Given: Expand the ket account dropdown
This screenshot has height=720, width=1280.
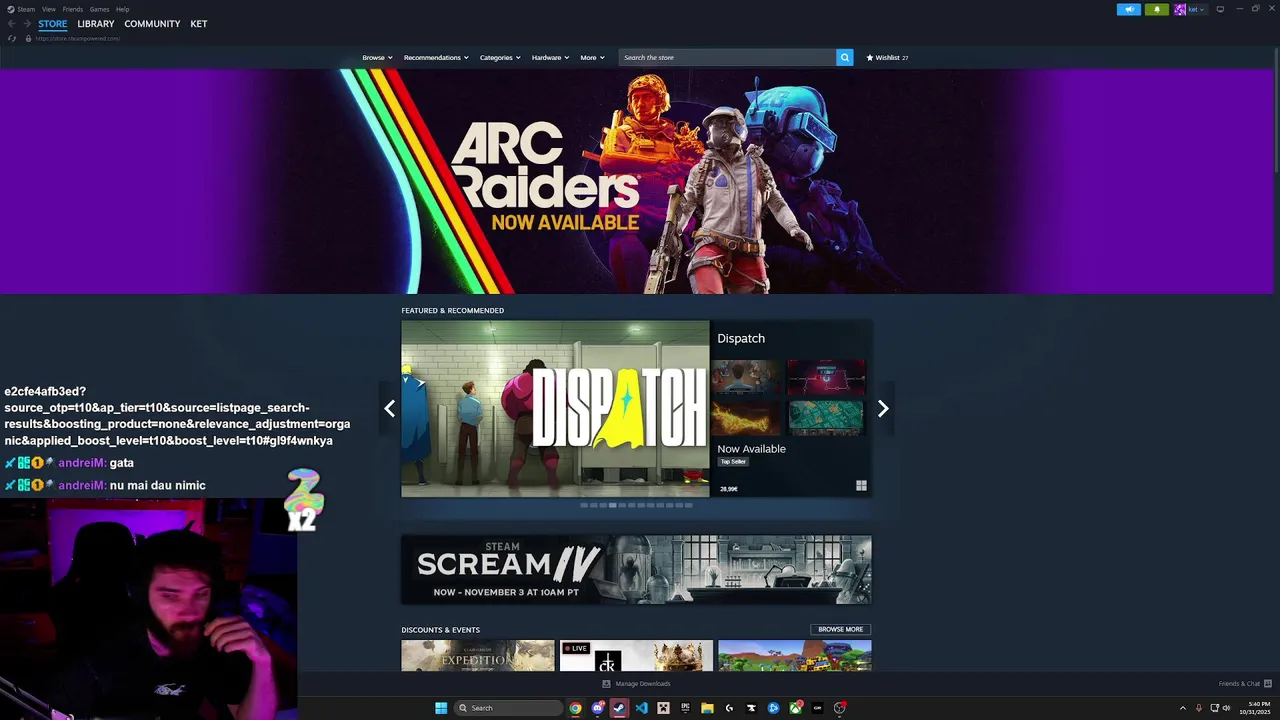Looking at the screenshot, I should click(x=1197, y=9).
